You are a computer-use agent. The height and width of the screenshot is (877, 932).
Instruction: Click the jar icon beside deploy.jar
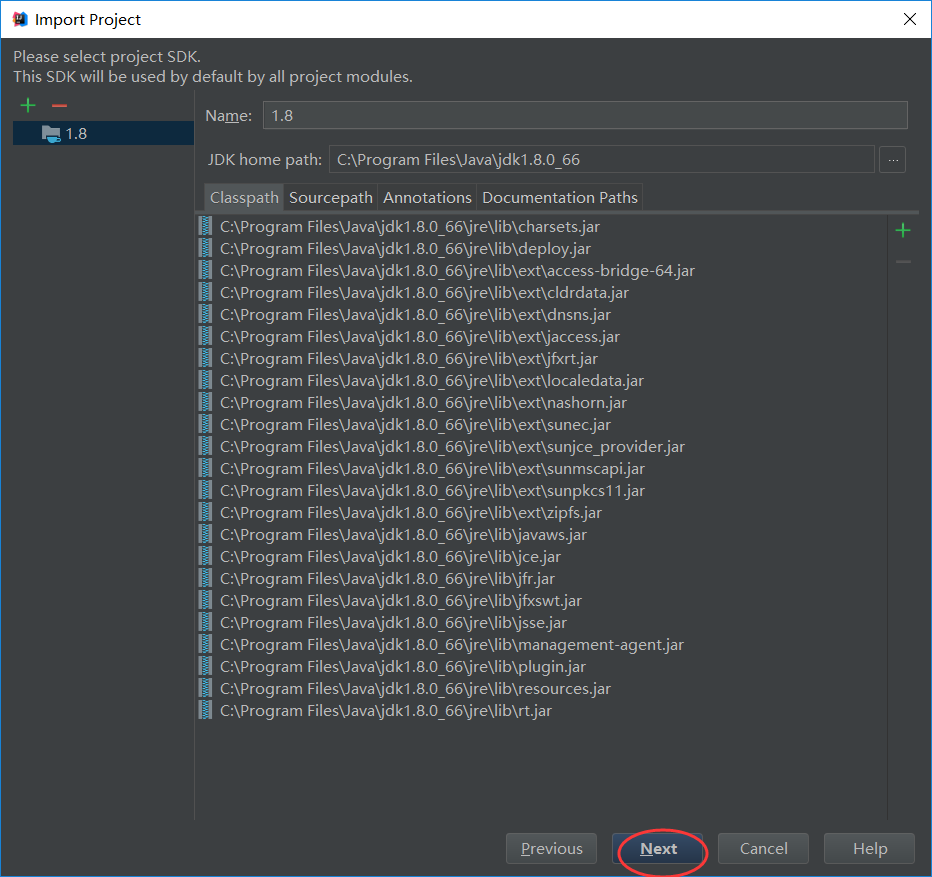tap(206, 249)
